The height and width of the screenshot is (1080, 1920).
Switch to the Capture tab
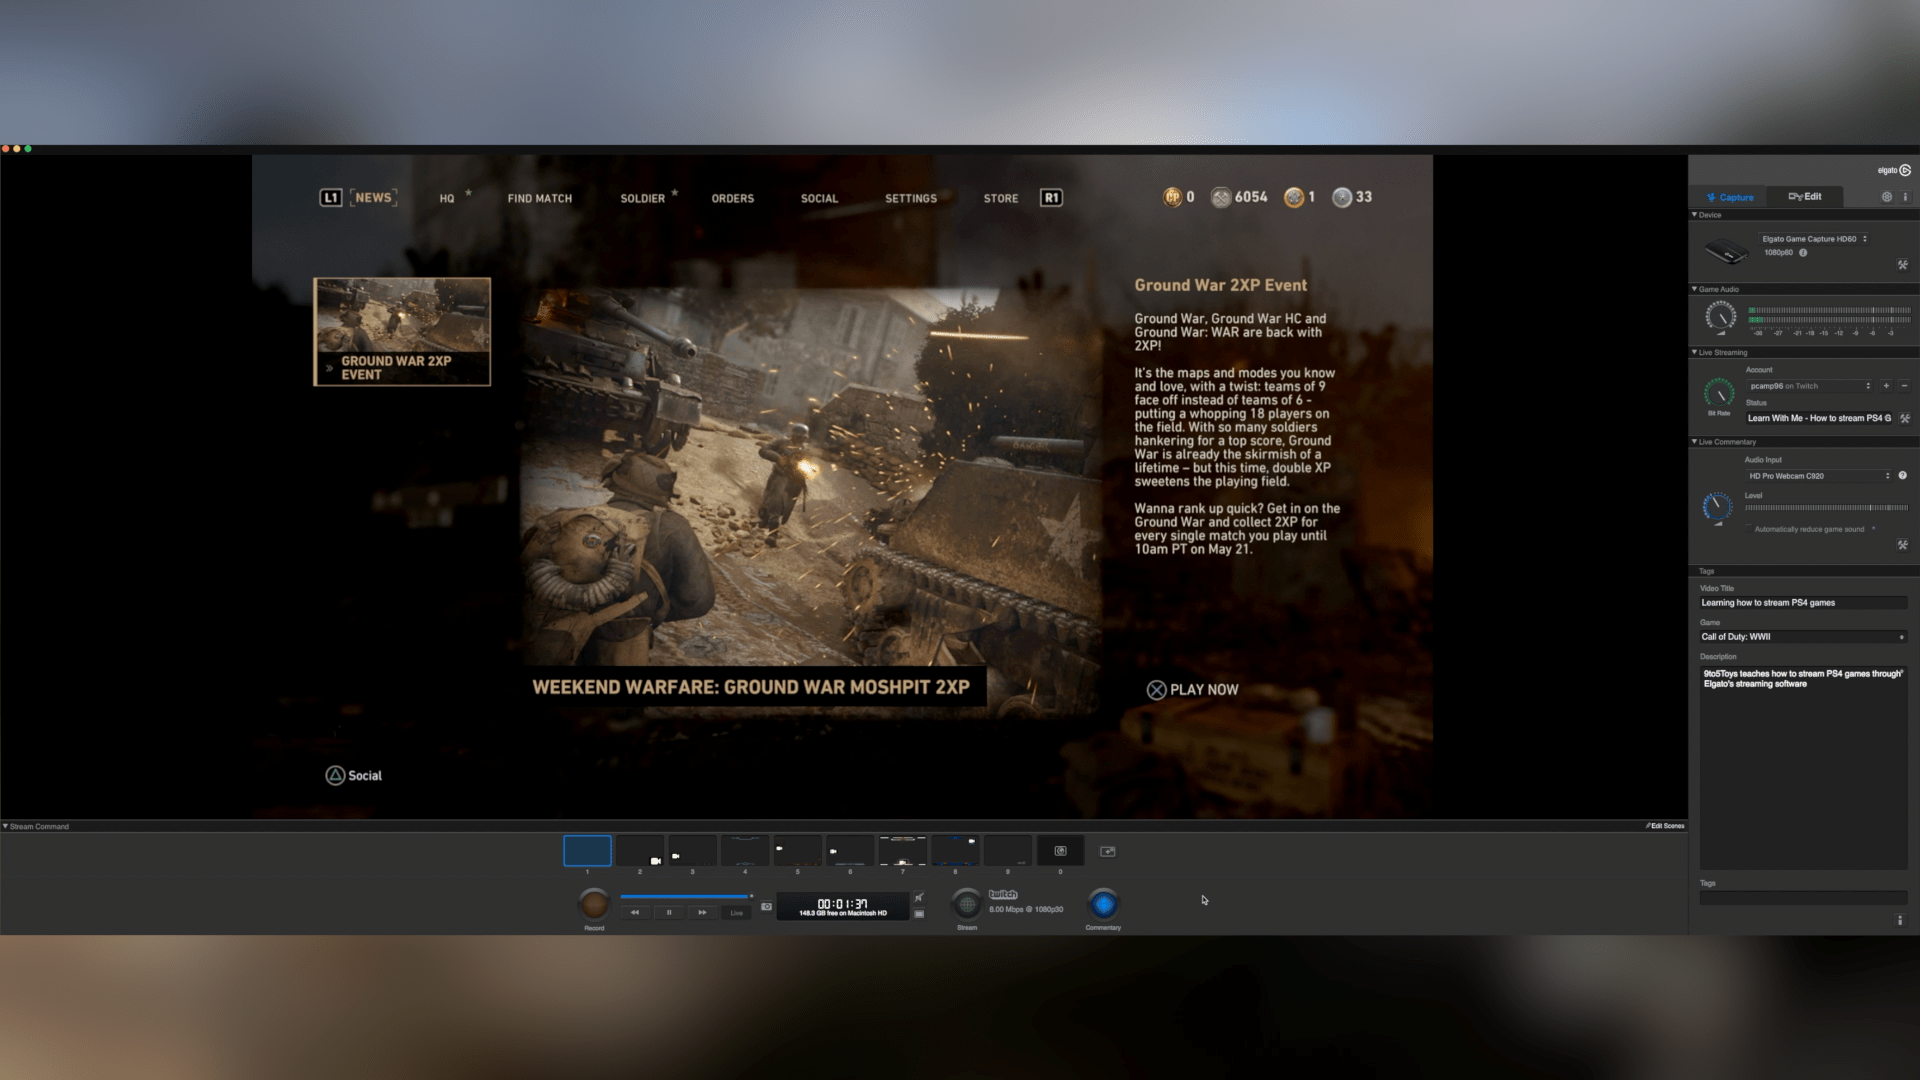(1729, 197)
